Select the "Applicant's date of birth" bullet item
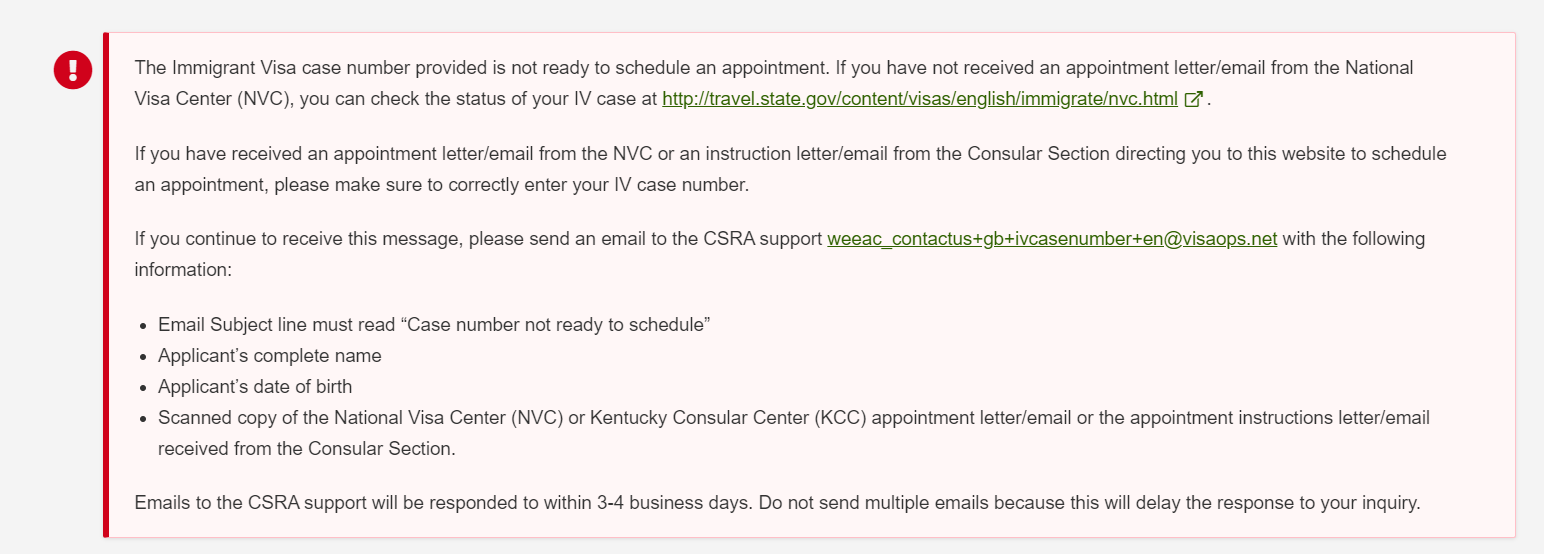Screen dimensions: 1544x554 255,386
